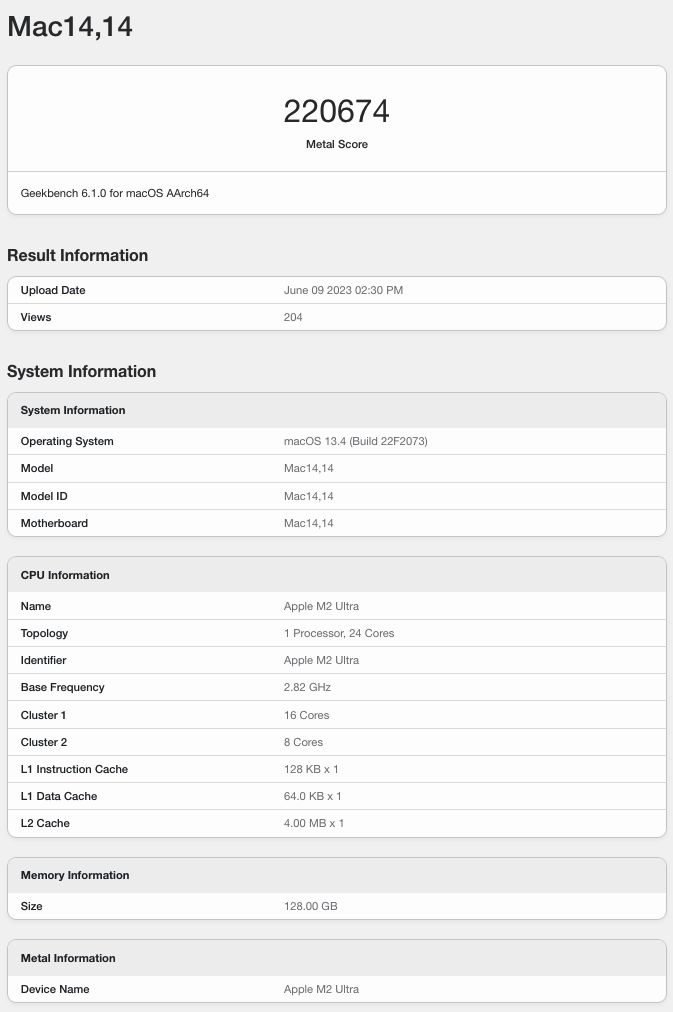Click the Operating System macOS 13.4 value

[356, 441]
